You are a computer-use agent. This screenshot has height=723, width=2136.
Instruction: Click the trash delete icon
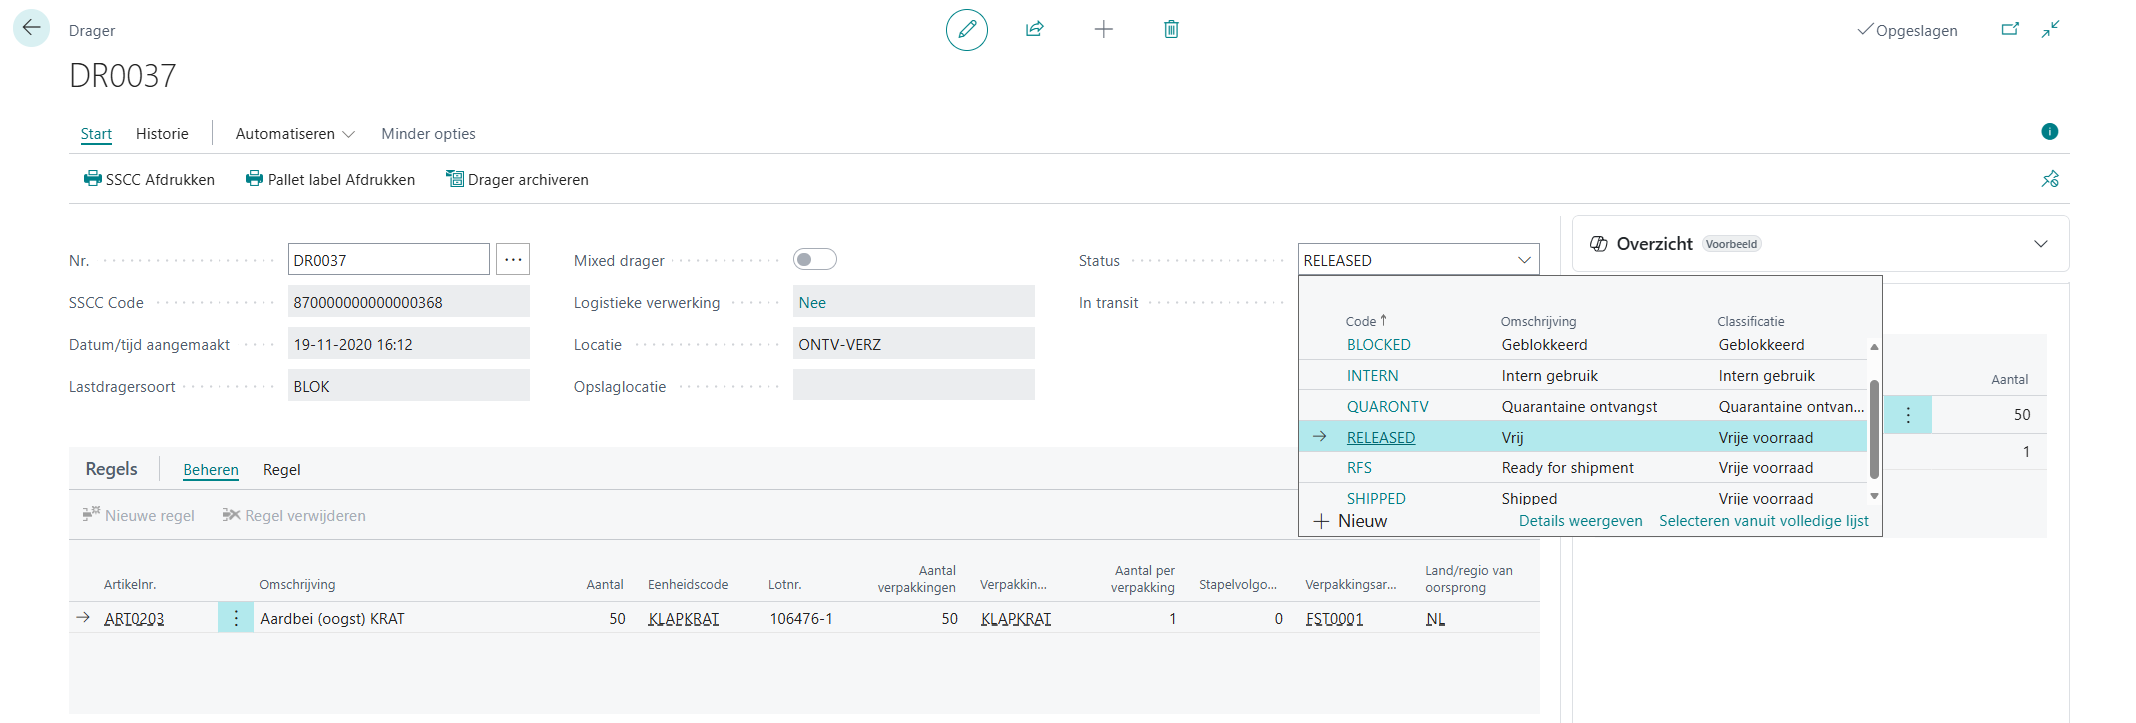1171,30
